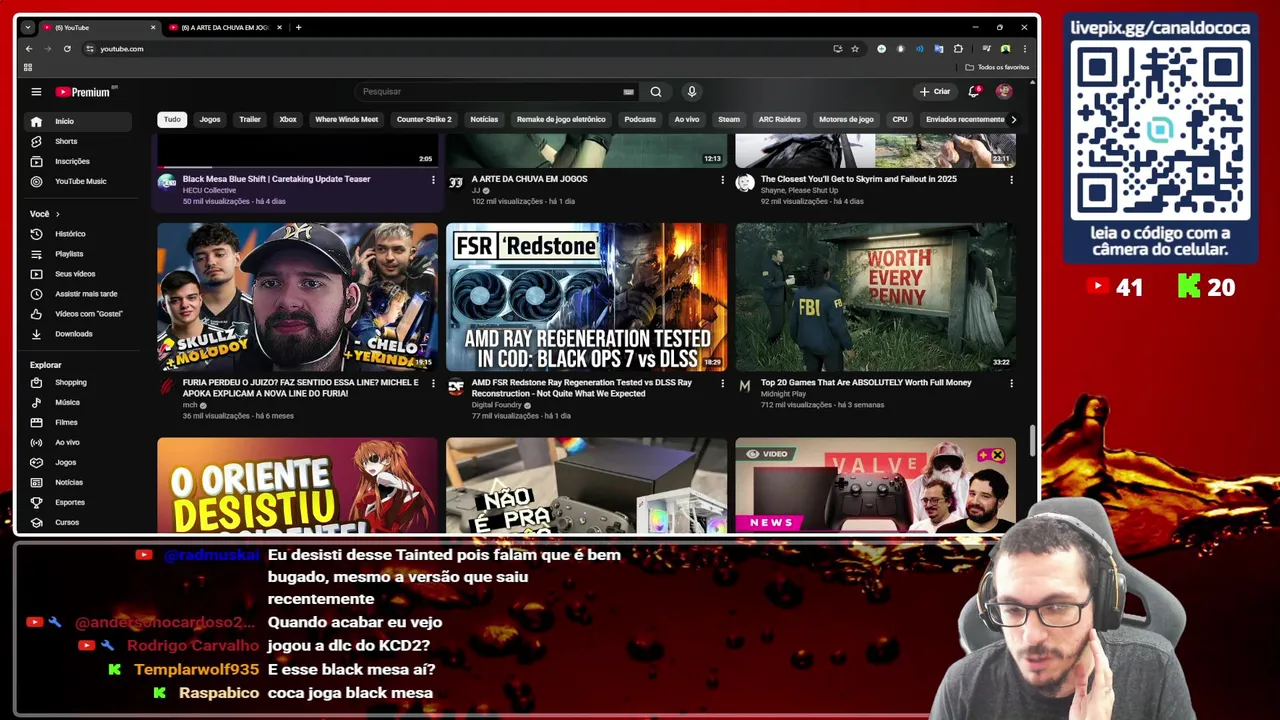Click the on-screen keyboard icon in search box
The width and height of the screenshot is (1280, 720).
[628, 92]
